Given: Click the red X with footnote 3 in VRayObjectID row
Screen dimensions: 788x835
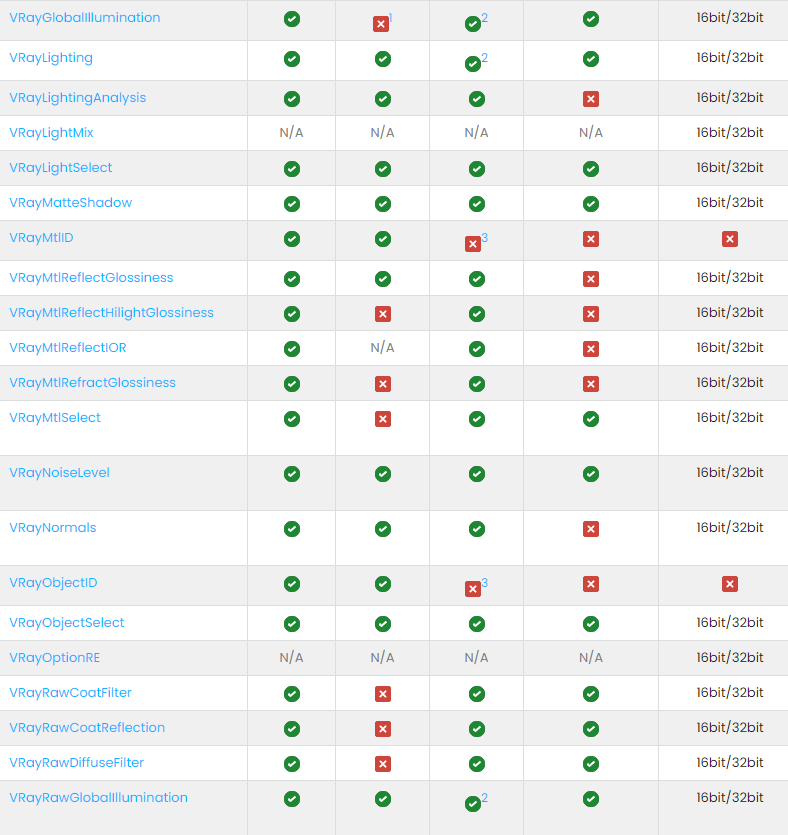Looking at the screenshot, I should point(473,589).
